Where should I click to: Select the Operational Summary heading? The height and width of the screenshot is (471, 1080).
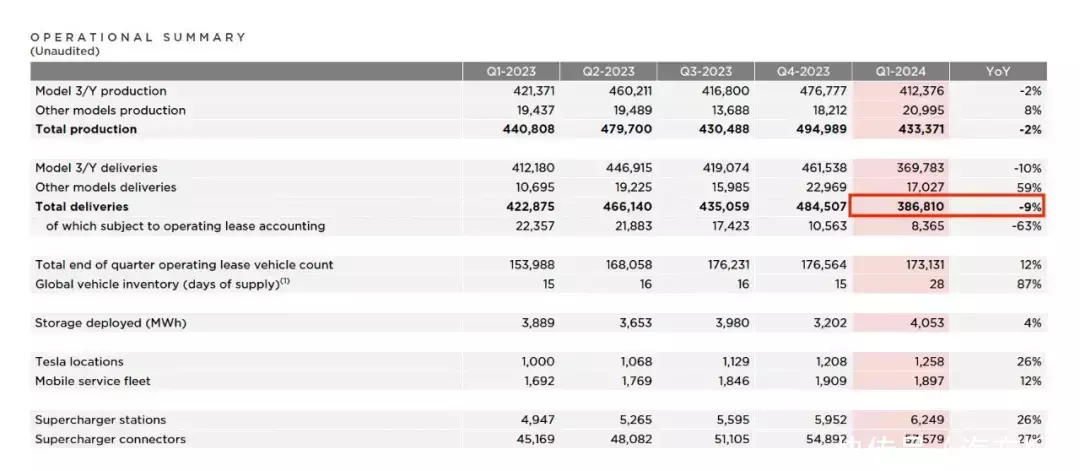pyautogui.click(x=138, y=37)
